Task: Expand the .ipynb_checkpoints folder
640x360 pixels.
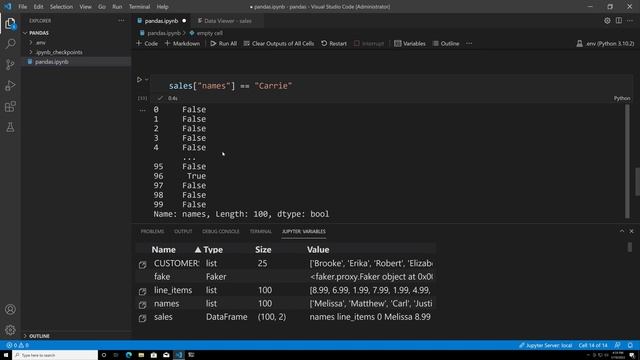Action: click(x=59, y=52)
